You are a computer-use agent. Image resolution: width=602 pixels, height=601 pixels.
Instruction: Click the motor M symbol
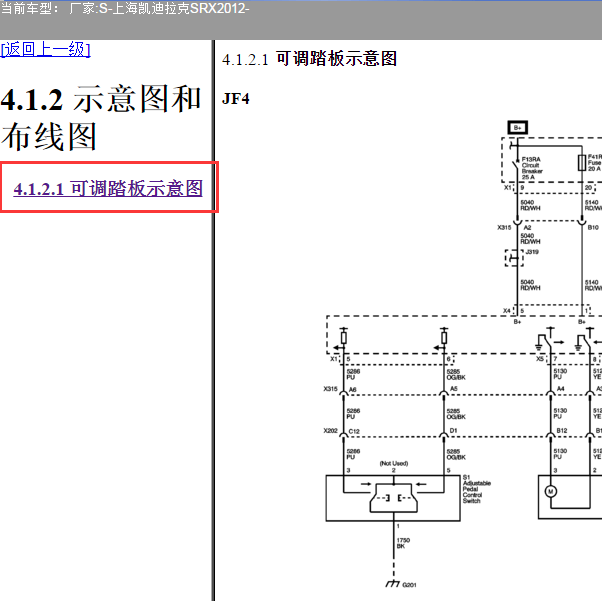point(551,491)
